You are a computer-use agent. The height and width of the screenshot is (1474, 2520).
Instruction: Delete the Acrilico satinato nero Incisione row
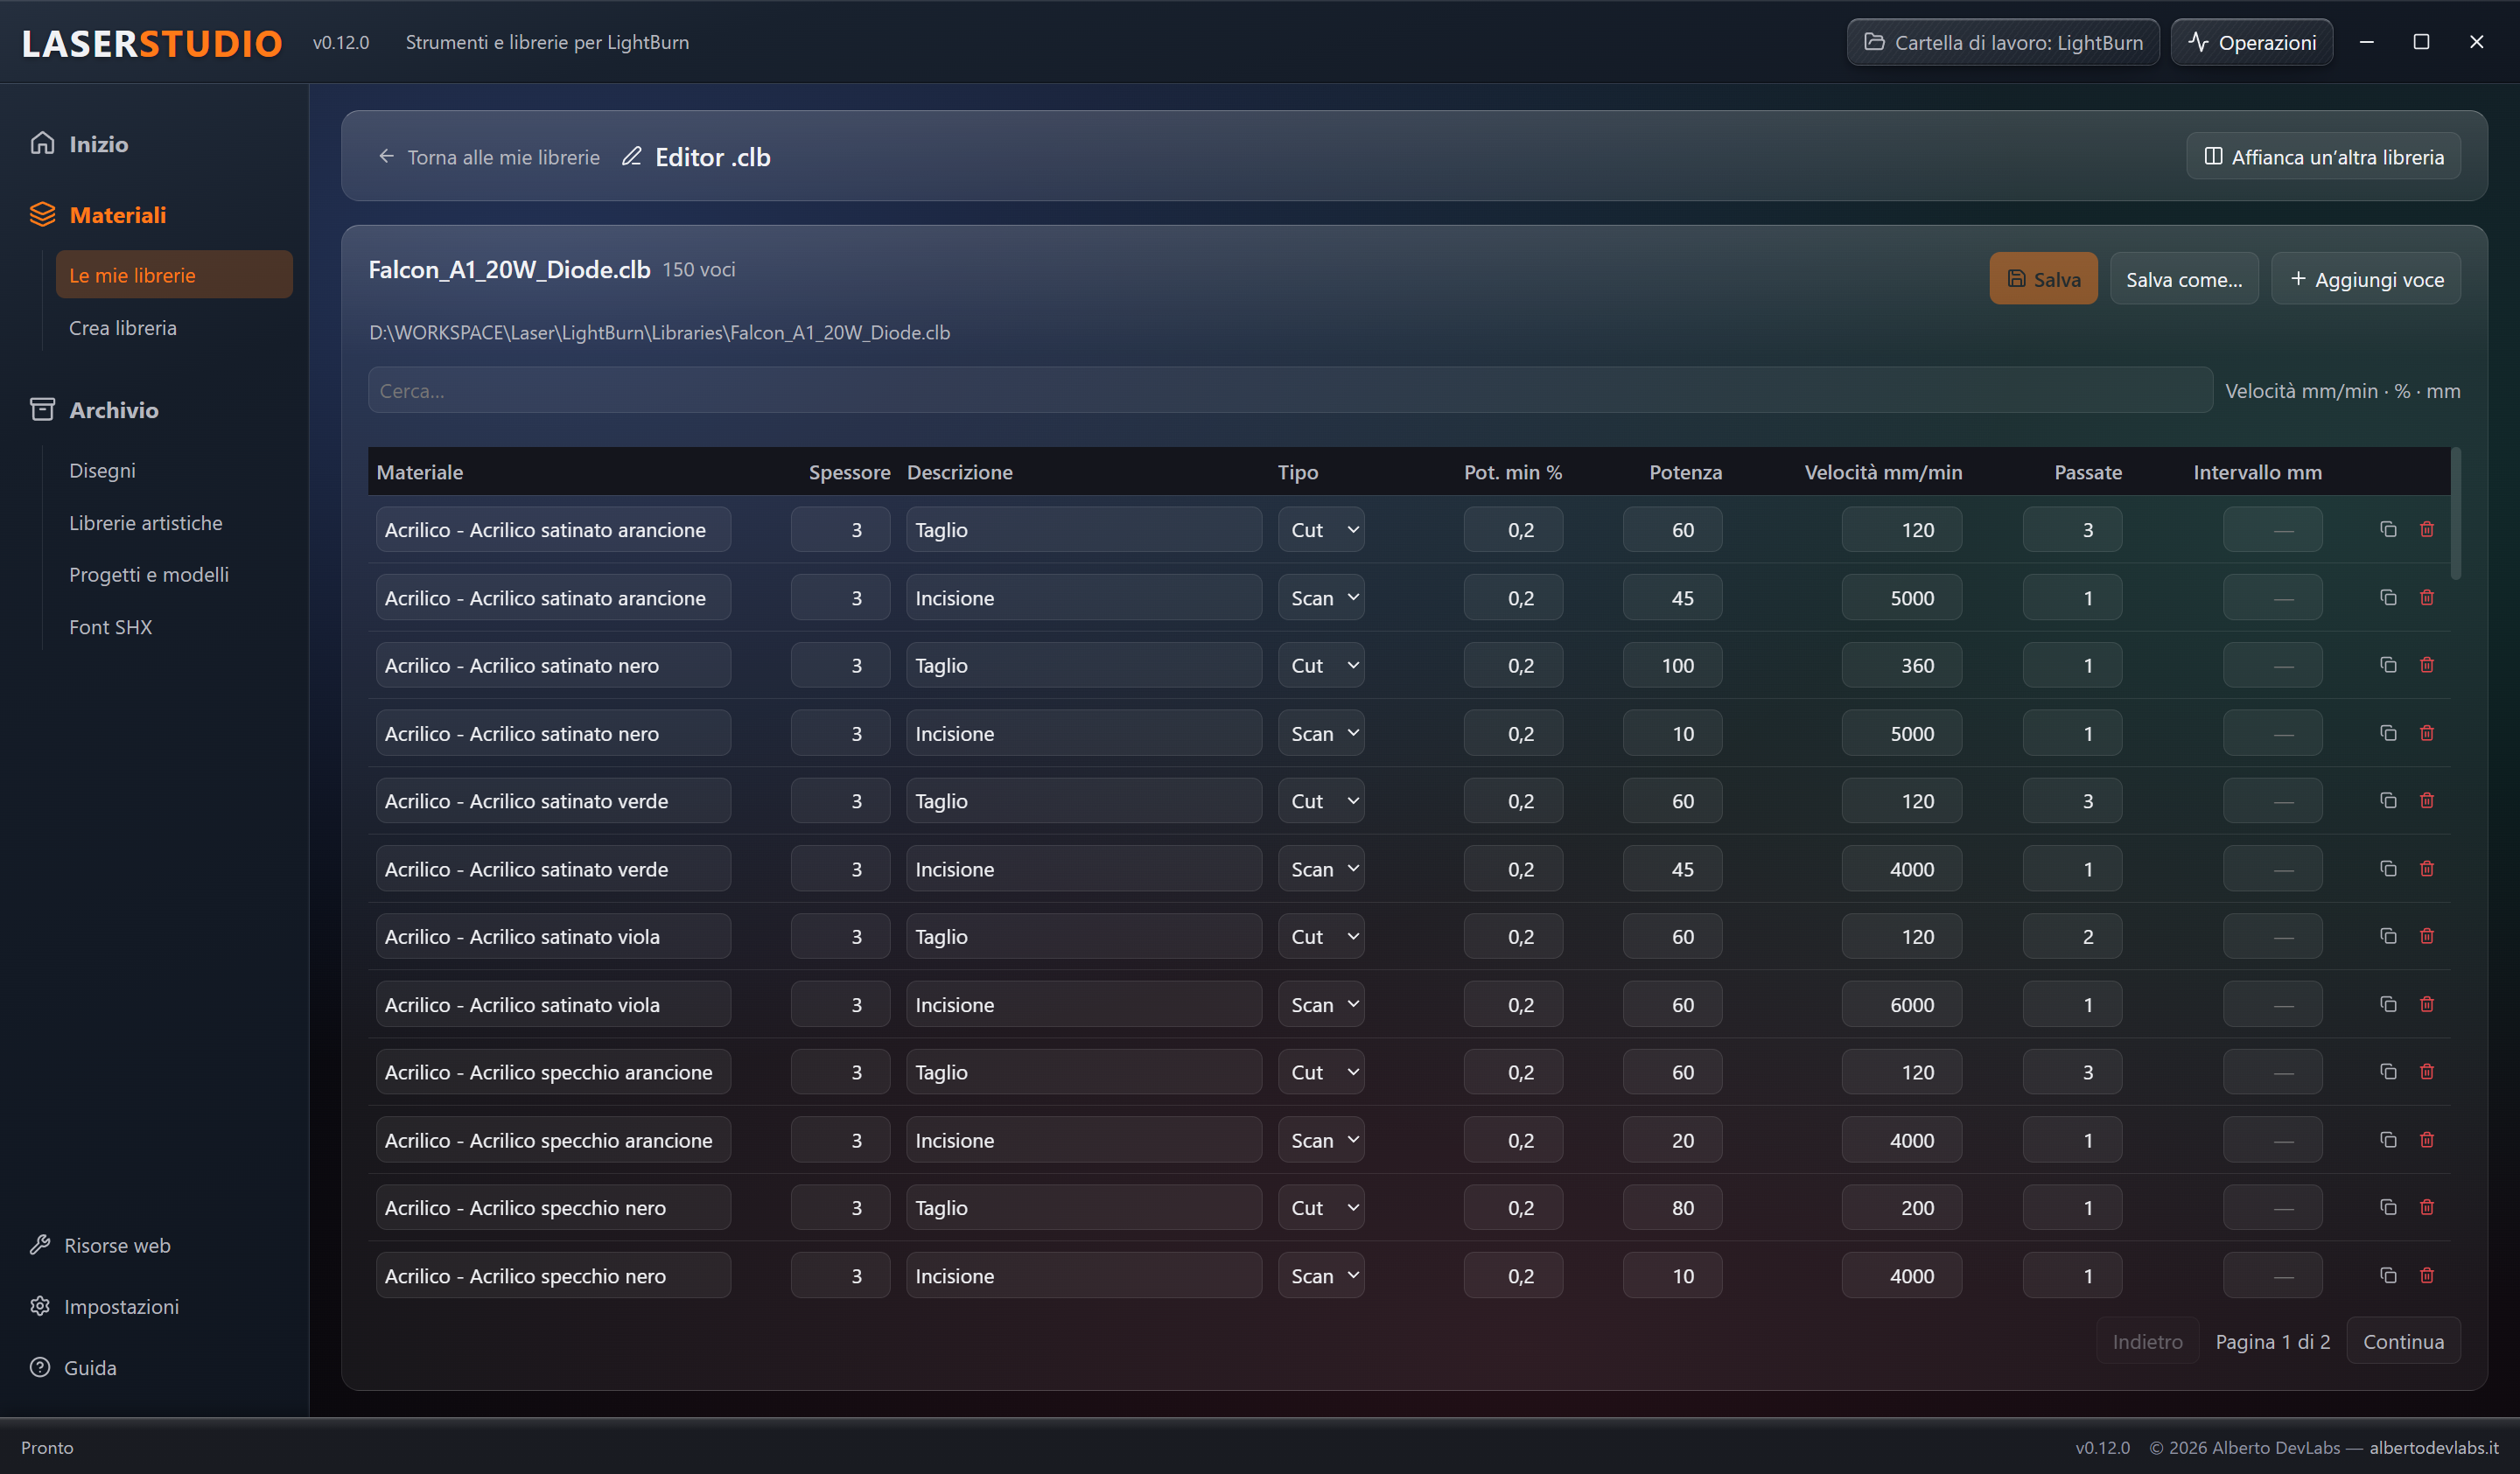coord(2427,733)
